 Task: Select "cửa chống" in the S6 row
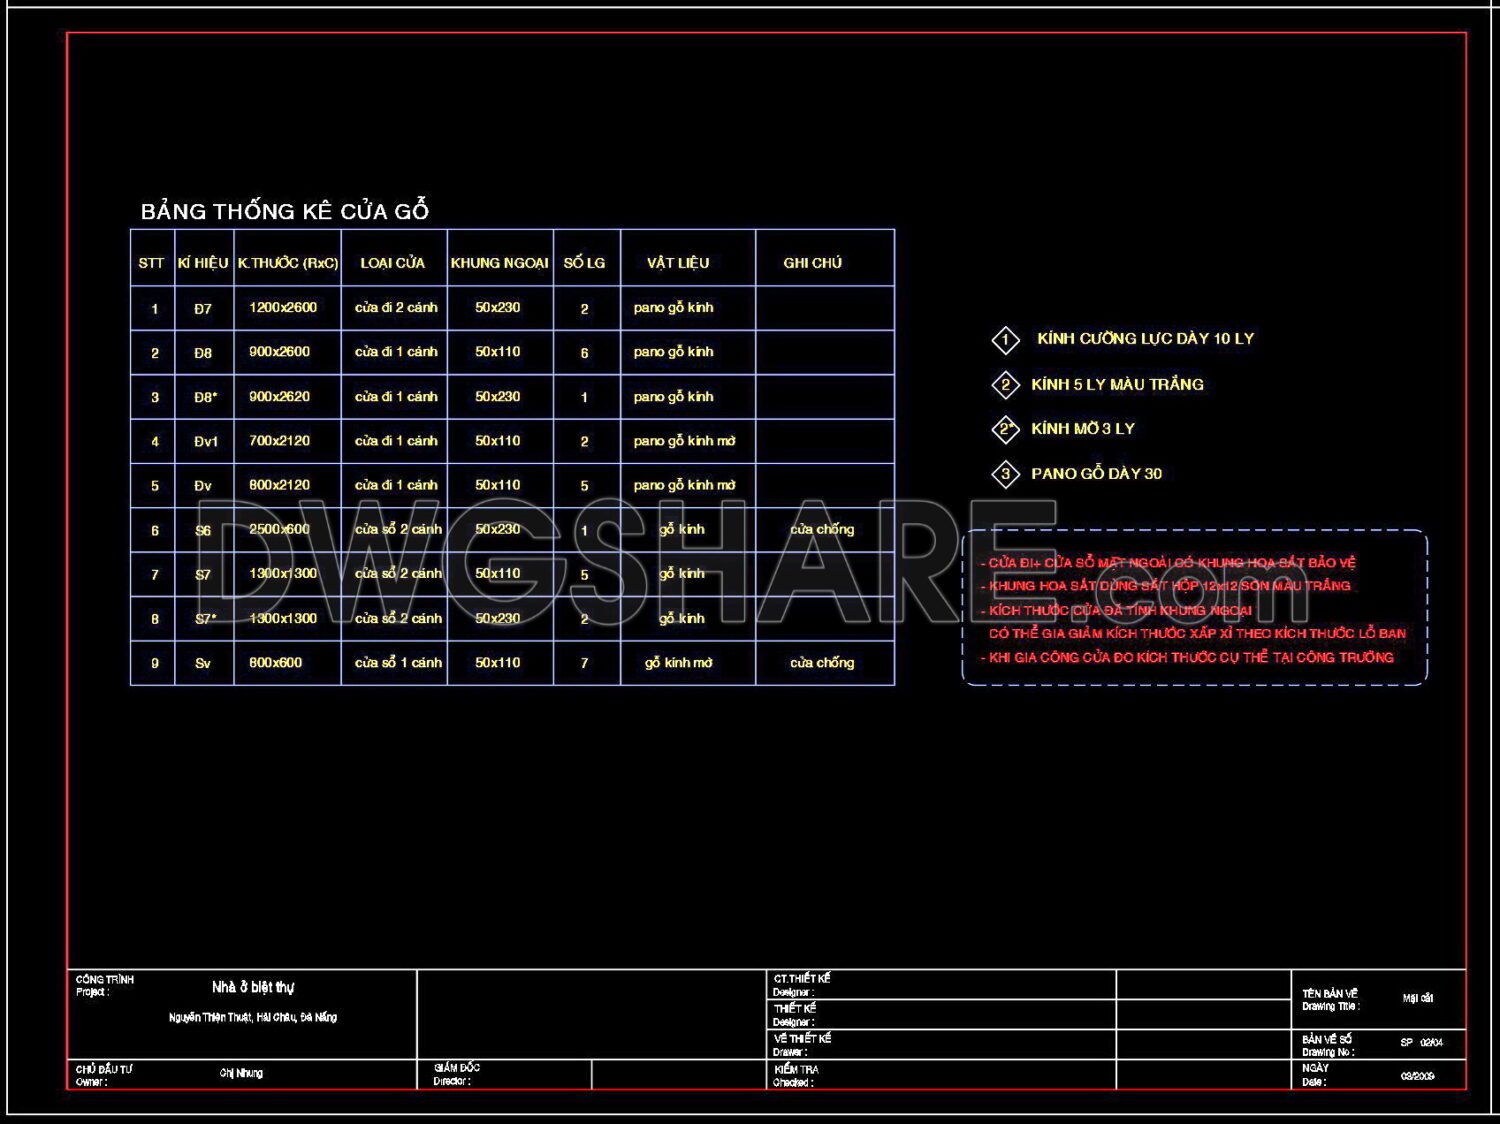click(822, 529)
